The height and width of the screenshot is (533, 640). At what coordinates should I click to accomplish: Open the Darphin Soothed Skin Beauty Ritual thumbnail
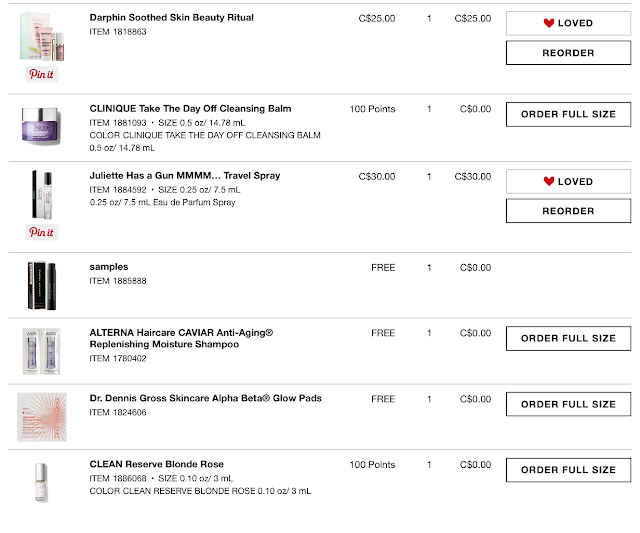(42, 36)
